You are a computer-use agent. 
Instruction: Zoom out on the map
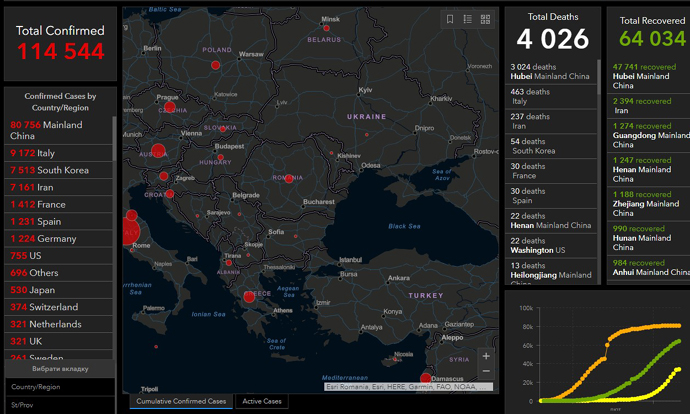coord(486,371)
